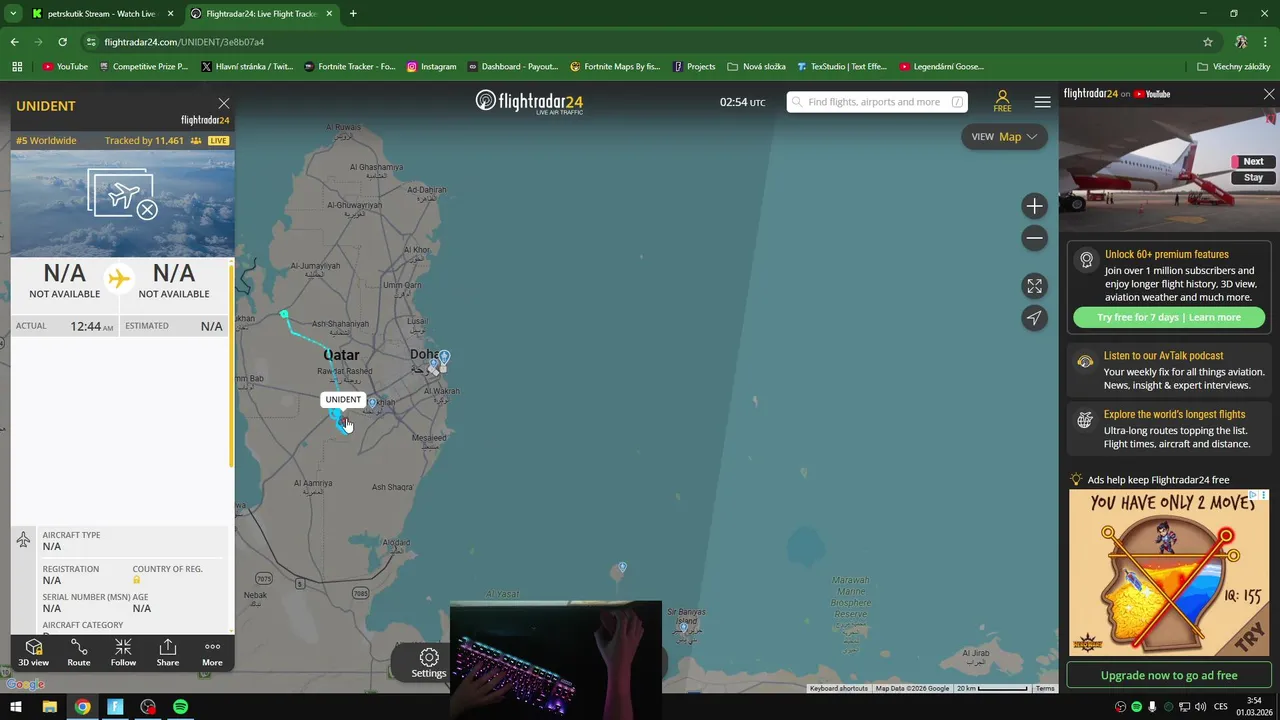Image resolution: width=1280 pixels, height=720 pixels.
Task: Click the Tracked by 11,461 text
Action: [144, 141]
